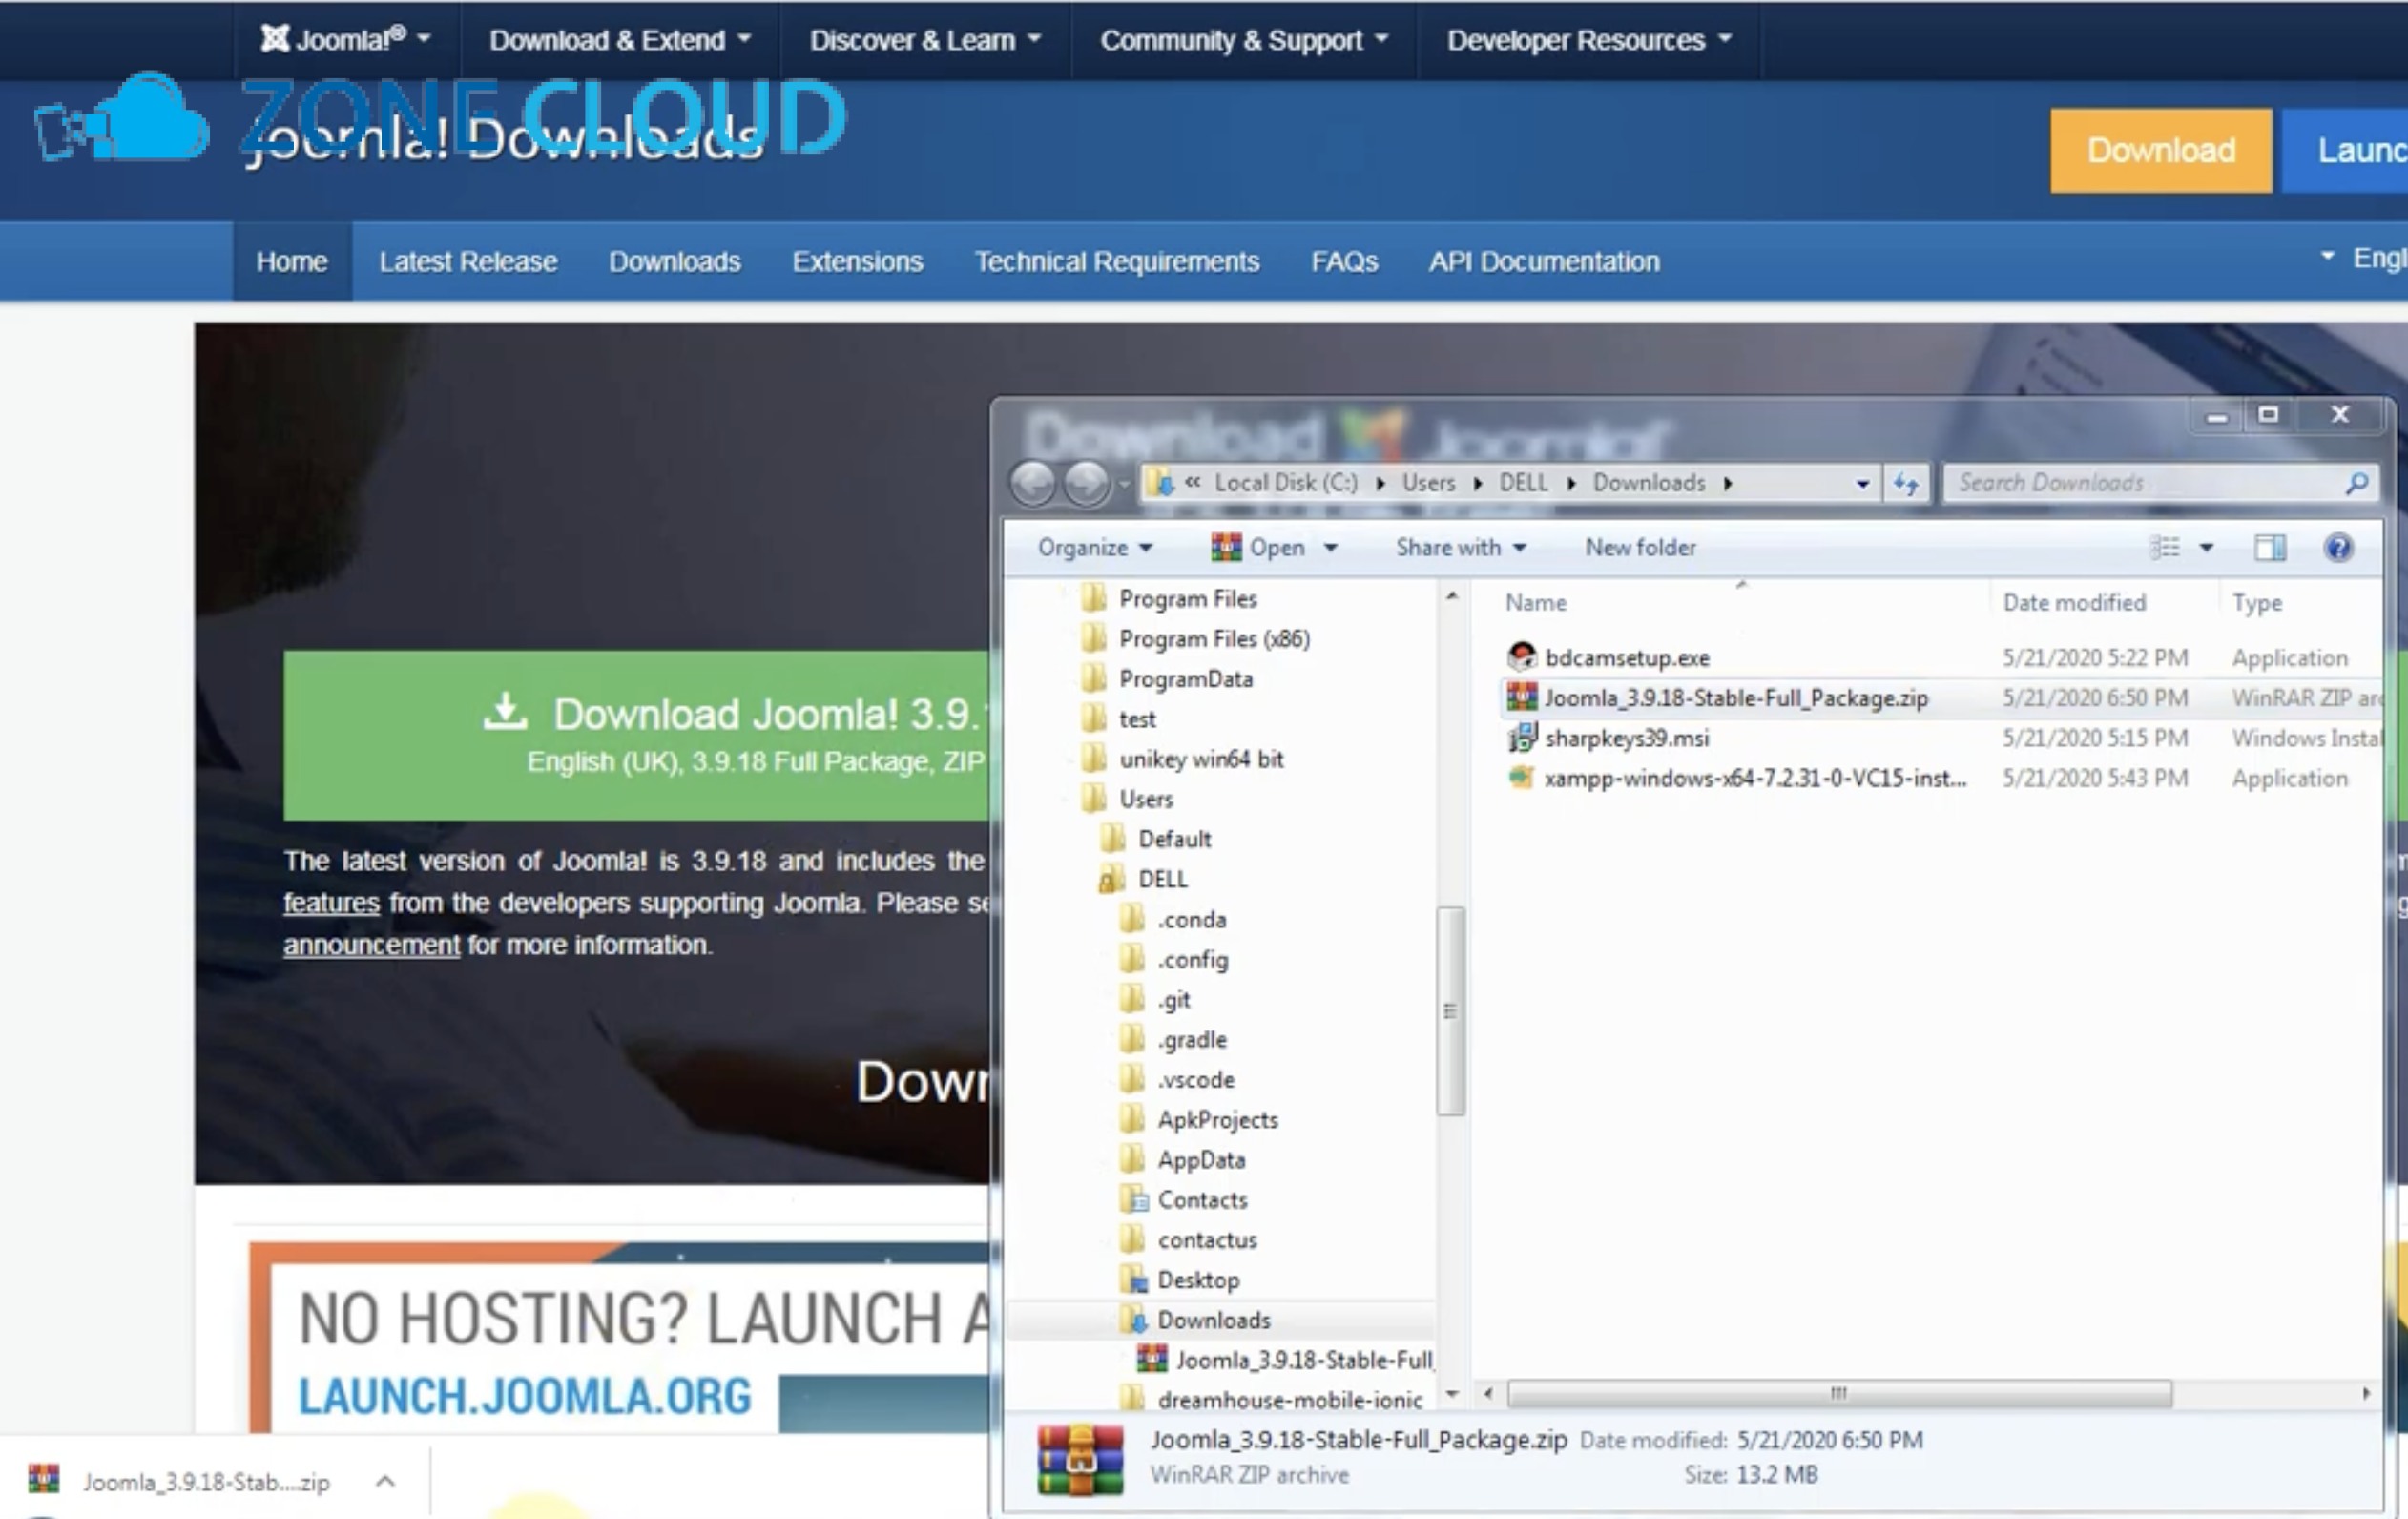Open the Open-with dropdown arrow in toolbar

[1330, 547]
